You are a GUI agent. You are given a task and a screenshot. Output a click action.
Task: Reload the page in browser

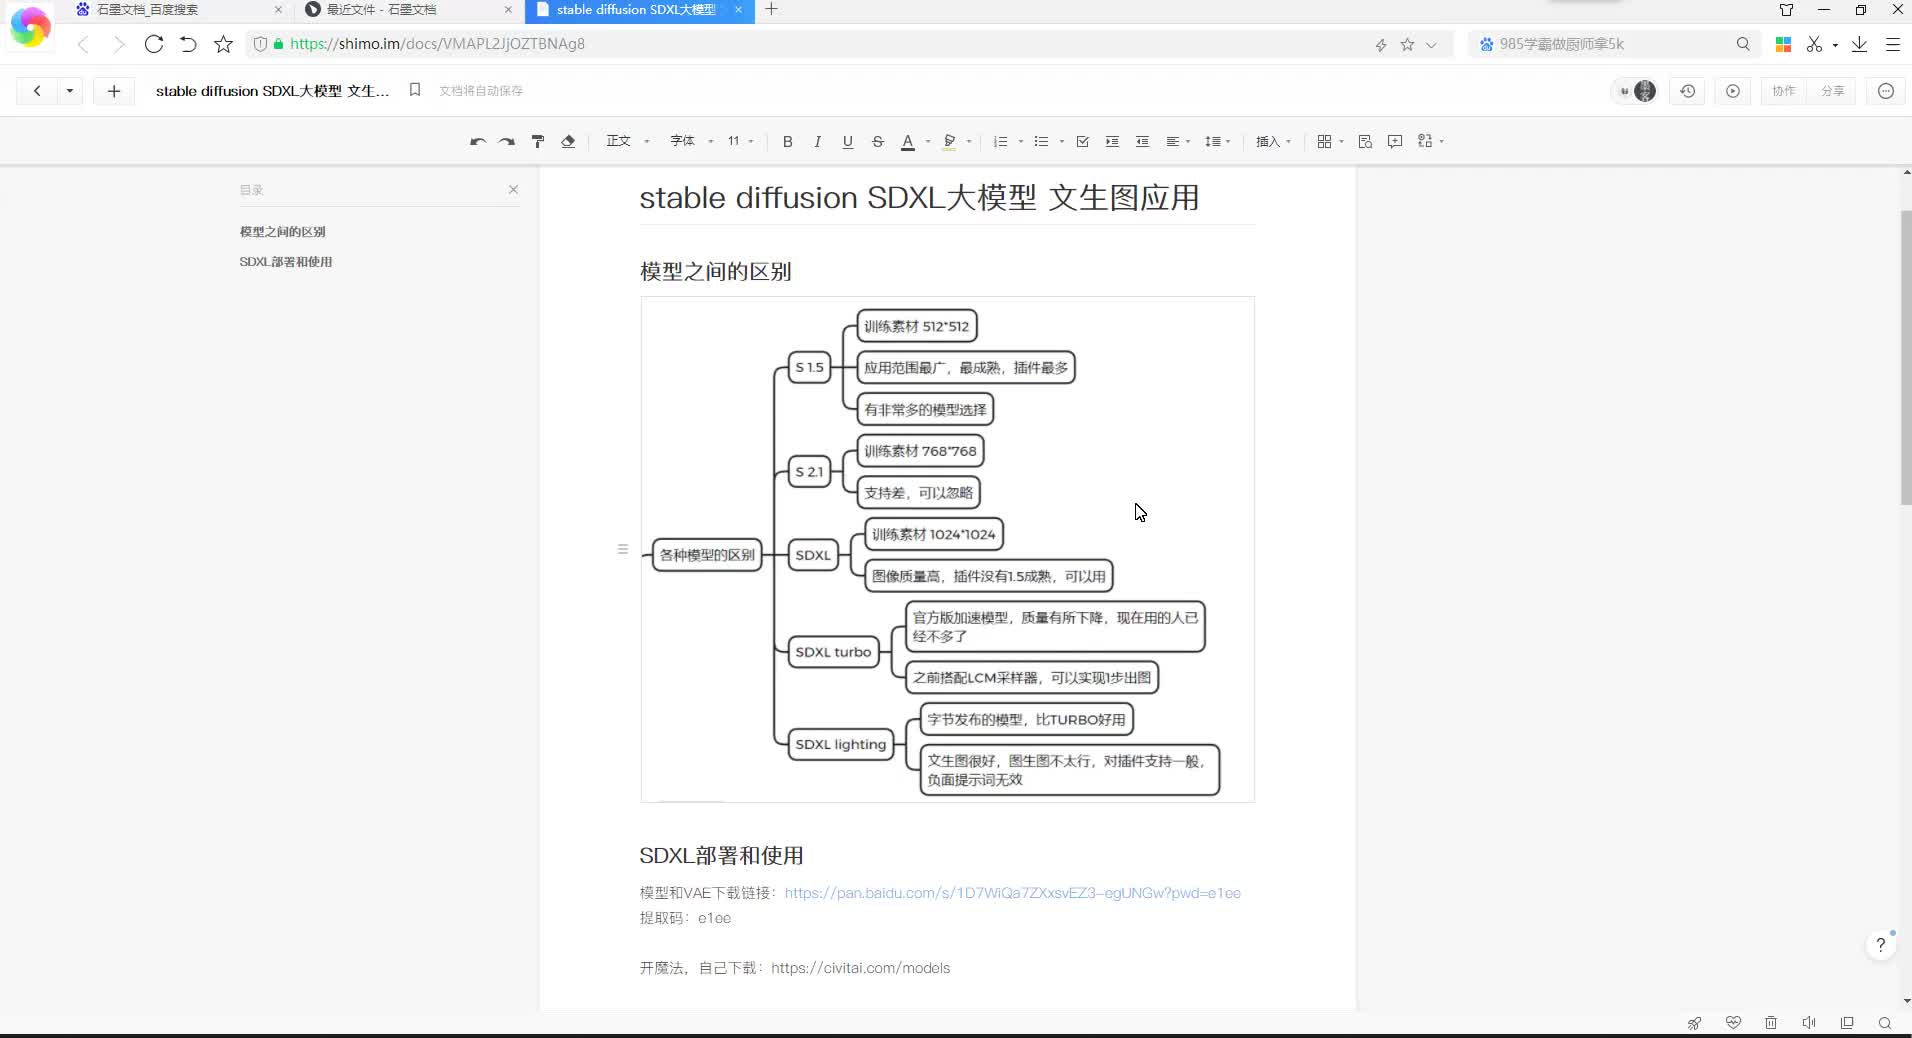153,44
